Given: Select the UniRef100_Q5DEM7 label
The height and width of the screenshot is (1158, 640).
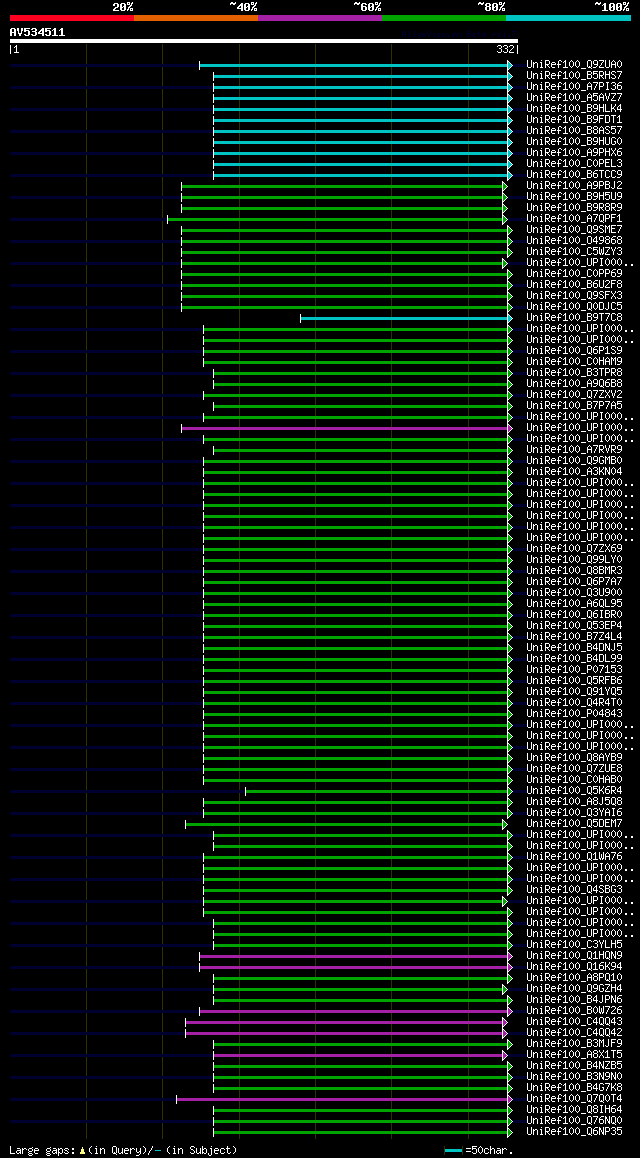Looking at the screenshot, I should pyautogui.click(x=574, y=824).
